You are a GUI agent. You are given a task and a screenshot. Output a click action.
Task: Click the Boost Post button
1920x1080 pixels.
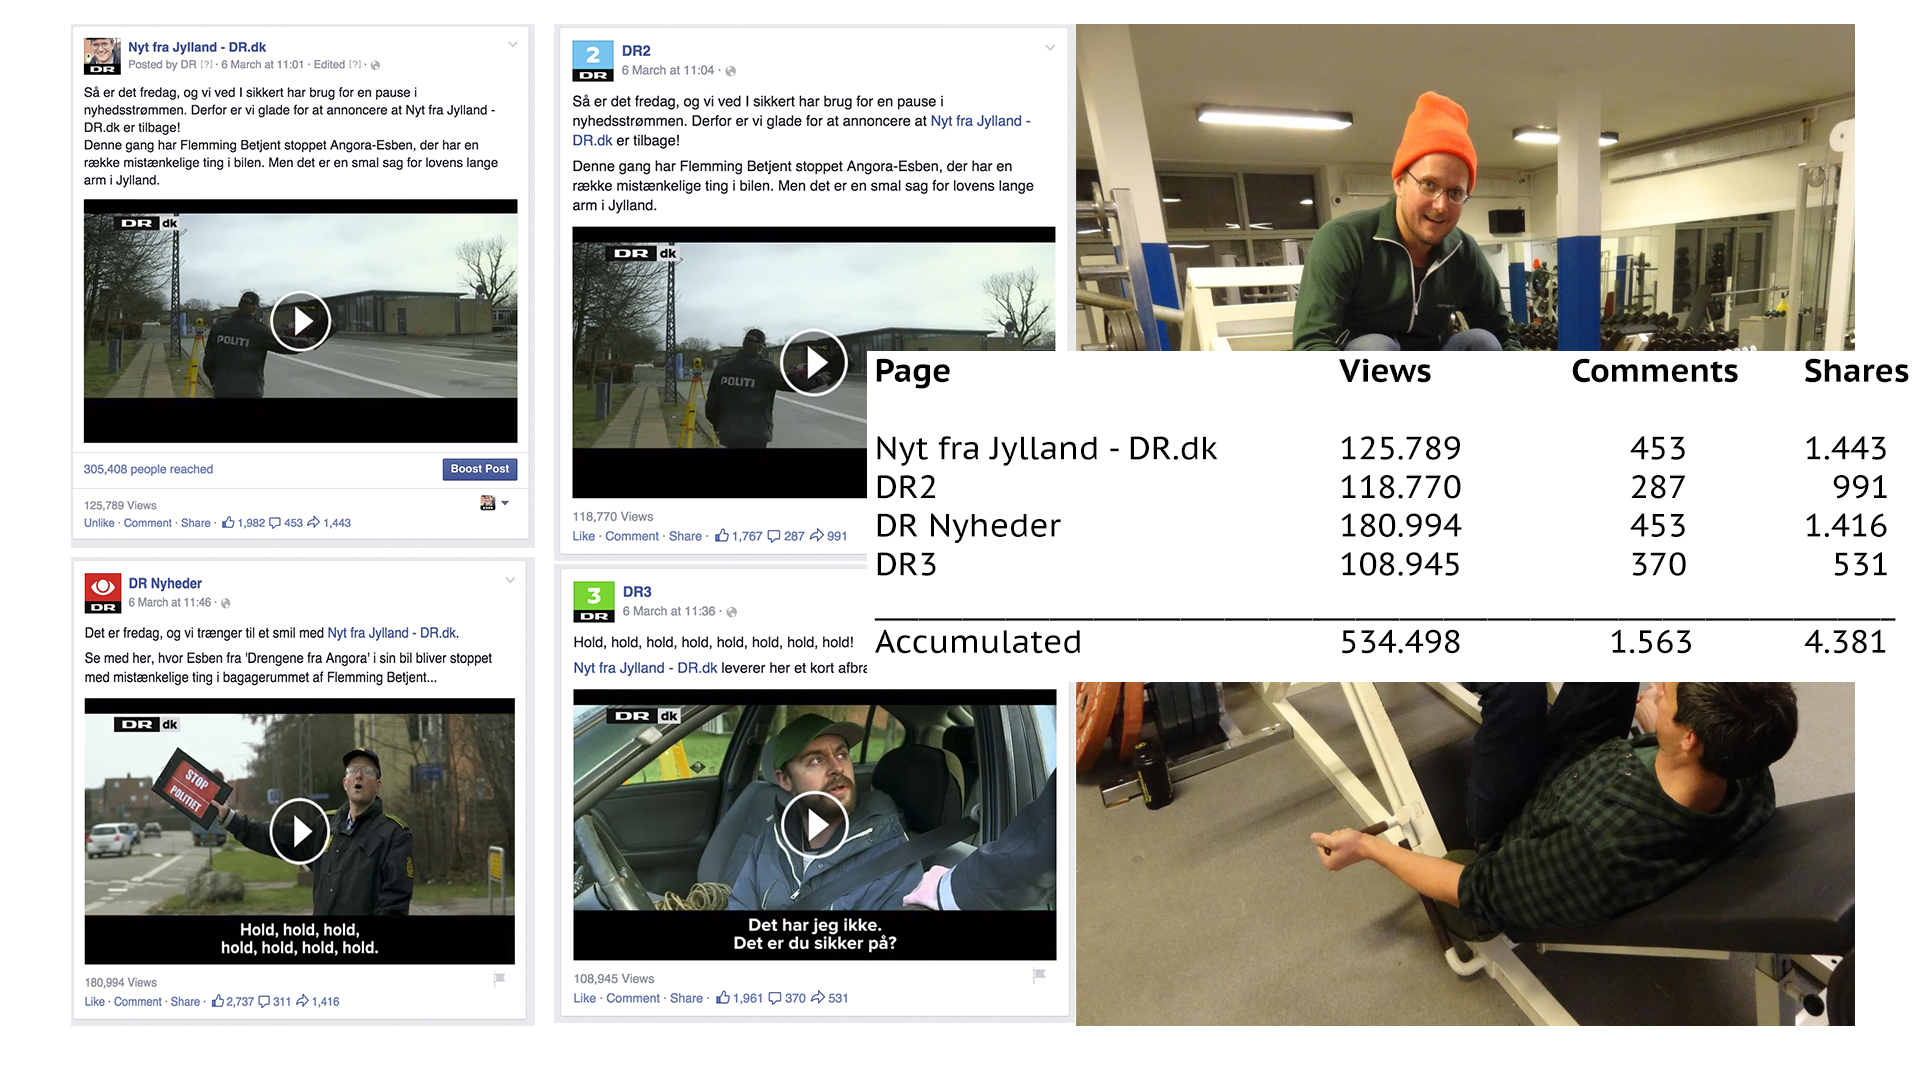coord(480,469)
